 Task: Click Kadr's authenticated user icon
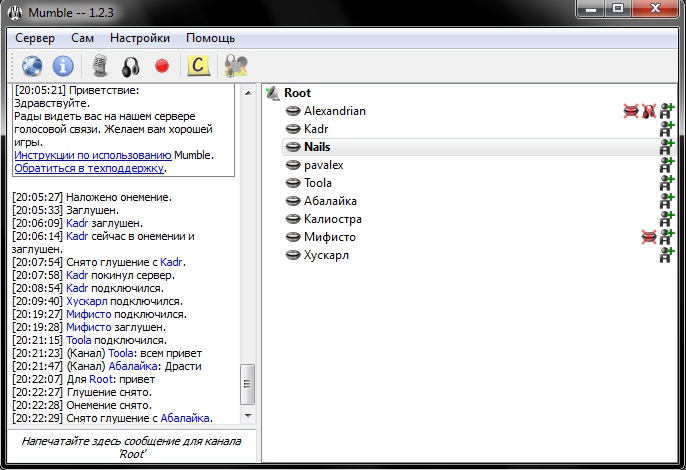tap(667, 129)
